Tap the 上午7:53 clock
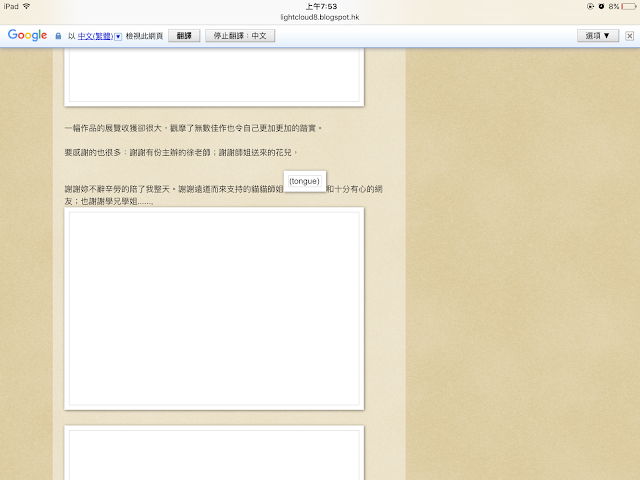The width and height of the screenshot is (640, 480). click(321, 6)
